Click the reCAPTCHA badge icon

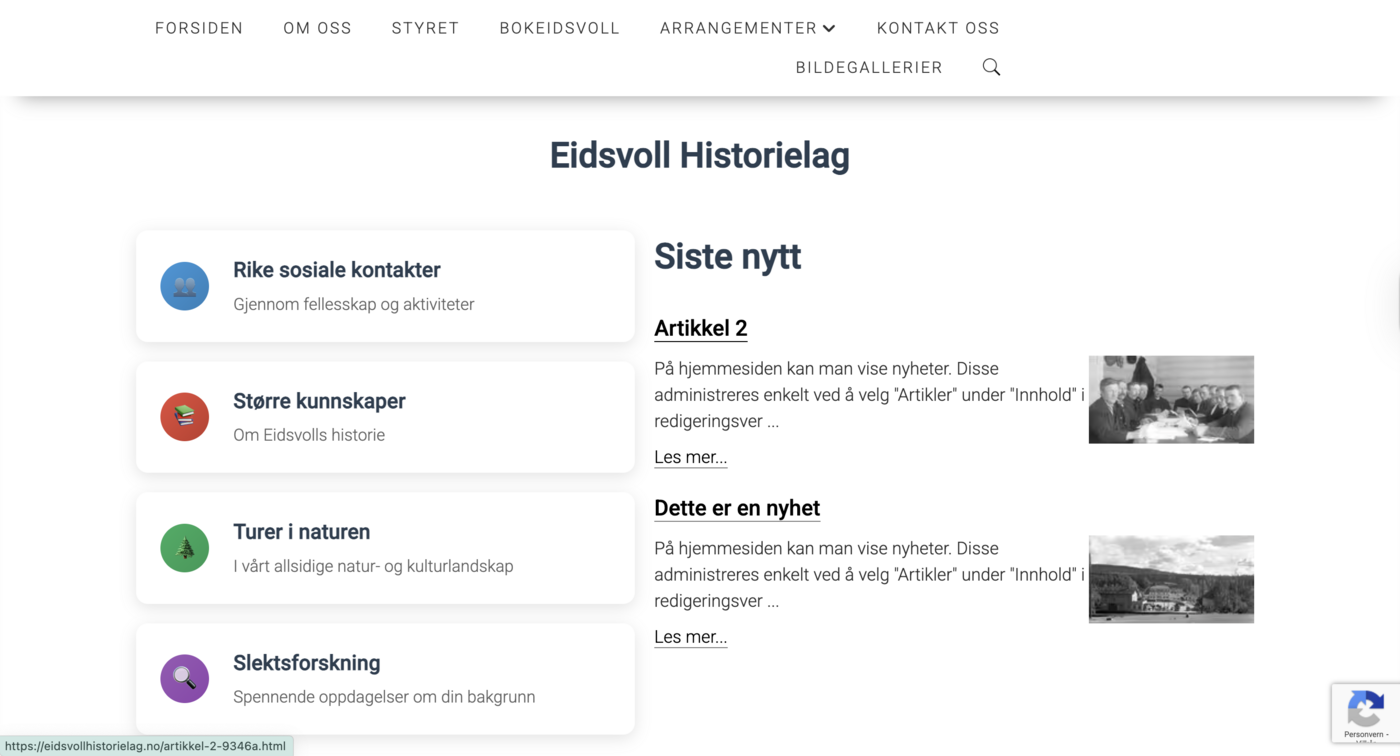pyautogui.click(x=1364, y=710)
